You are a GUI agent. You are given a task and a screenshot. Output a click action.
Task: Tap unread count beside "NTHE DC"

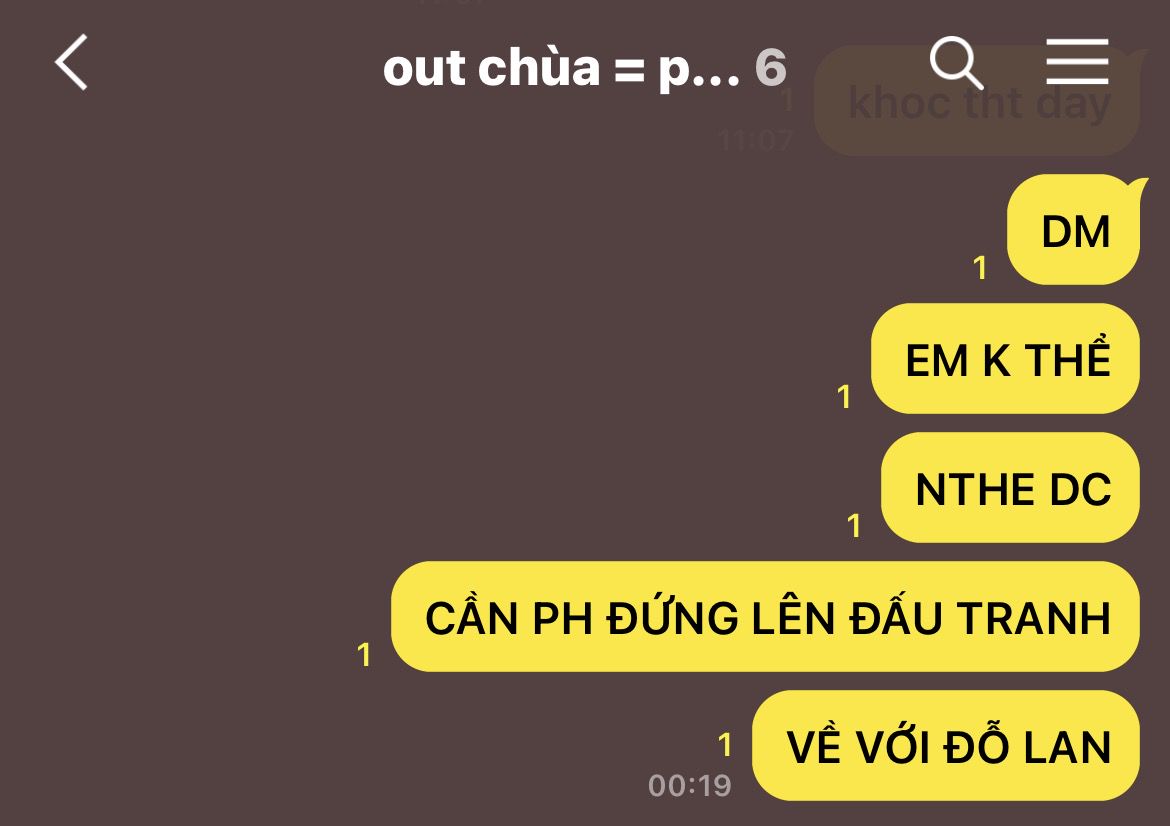coord(854,526)
